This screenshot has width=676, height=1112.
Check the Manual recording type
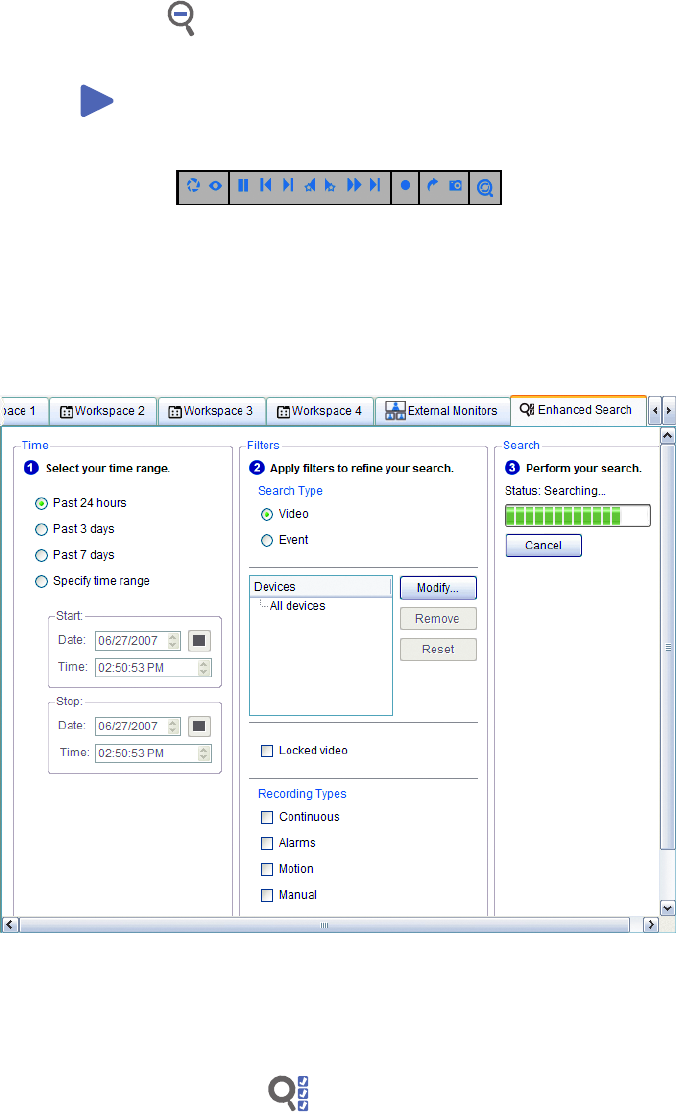coord(267,896)
